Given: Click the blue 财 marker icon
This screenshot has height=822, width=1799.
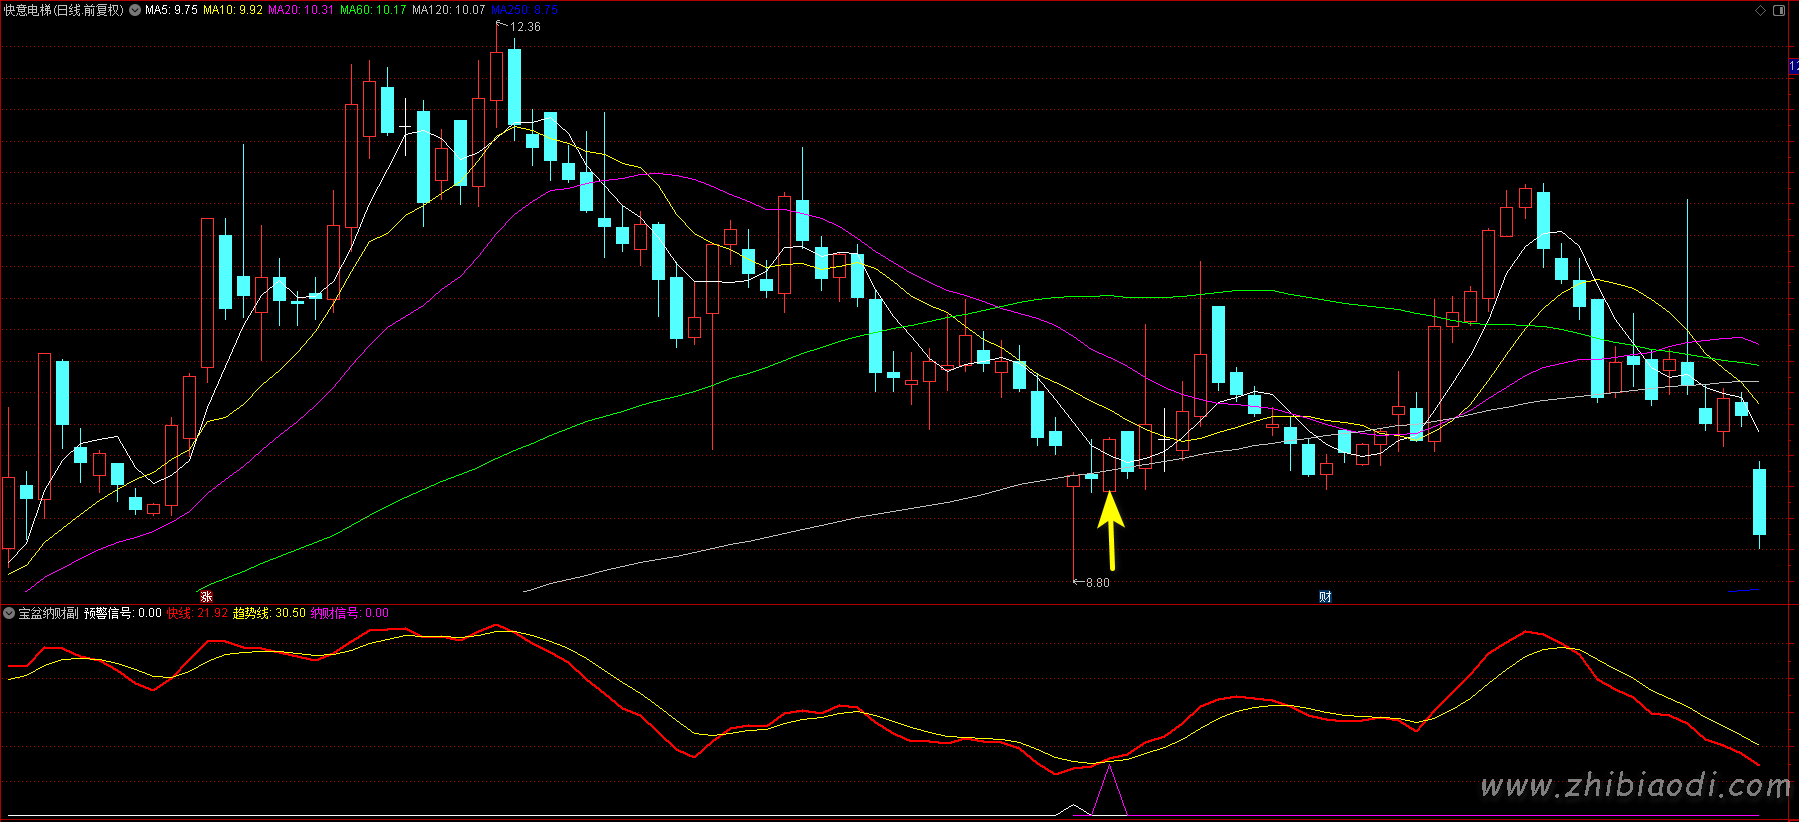Looking at the screenshot, I should click(1325, 597).
